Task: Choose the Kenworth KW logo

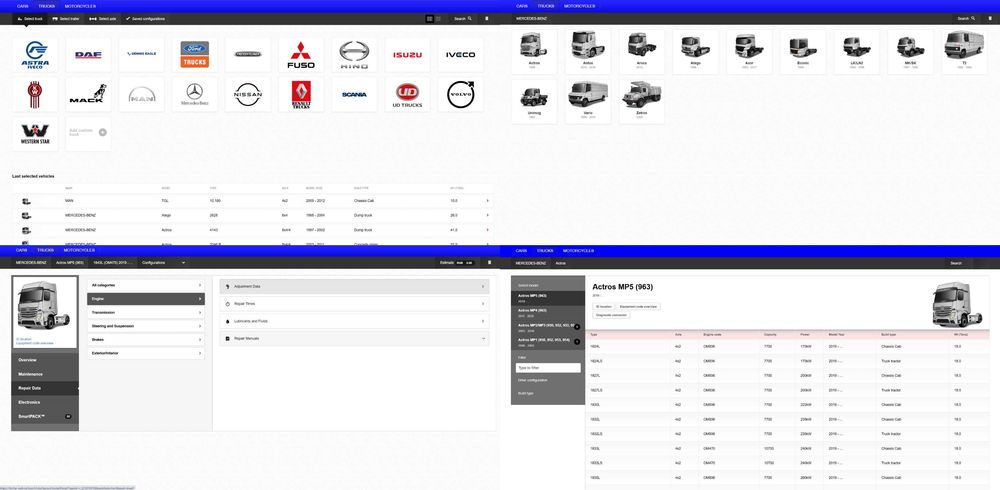Action: (x=34, y=94)
